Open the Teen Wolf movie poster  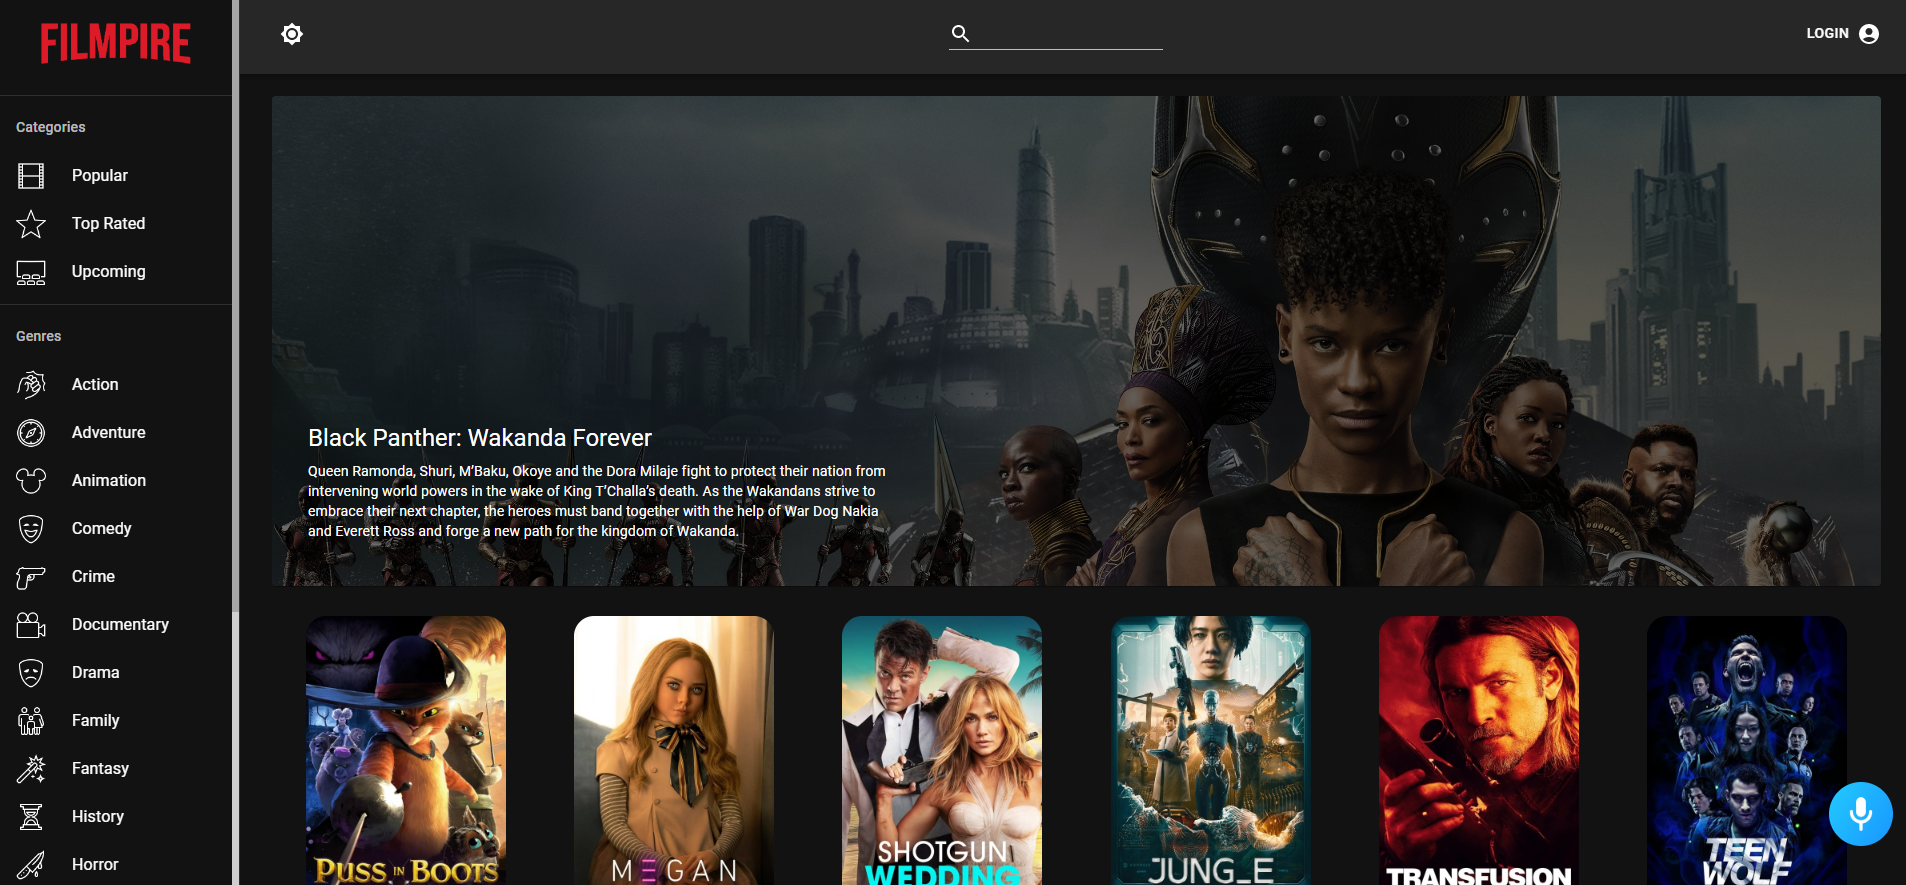(1747, 750)
